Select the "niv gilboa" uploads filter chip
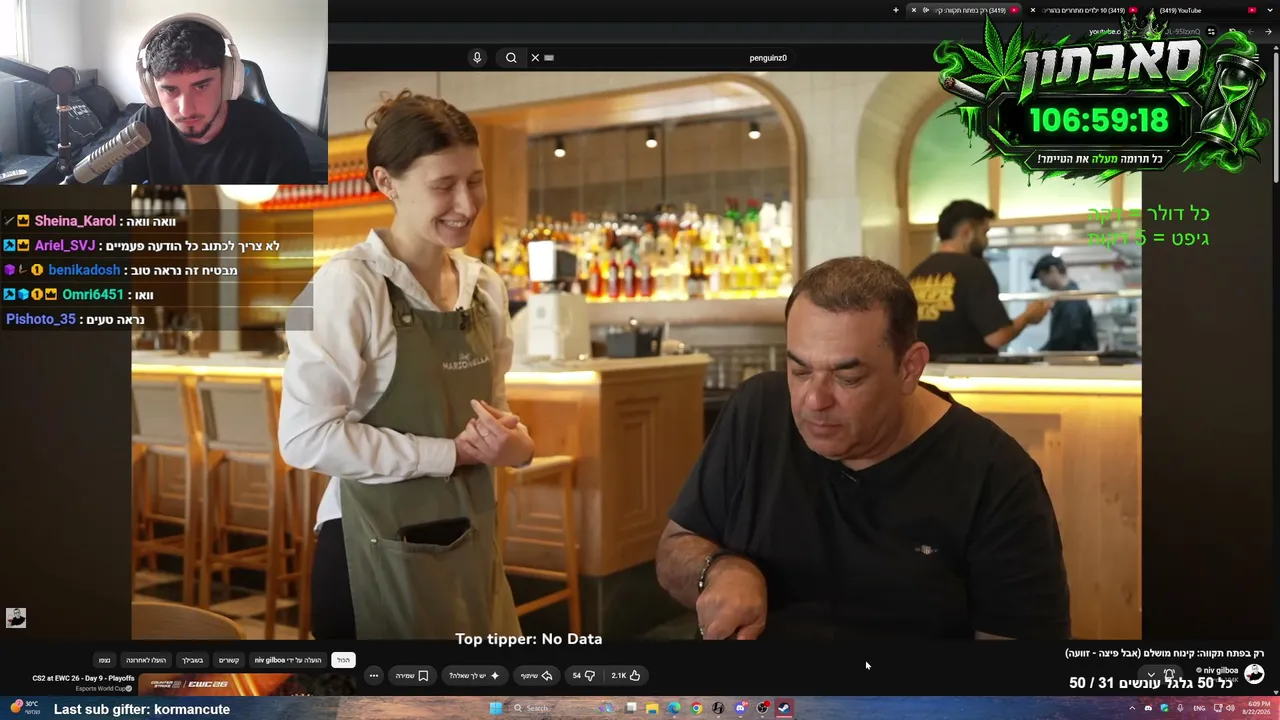 point(288,660)
